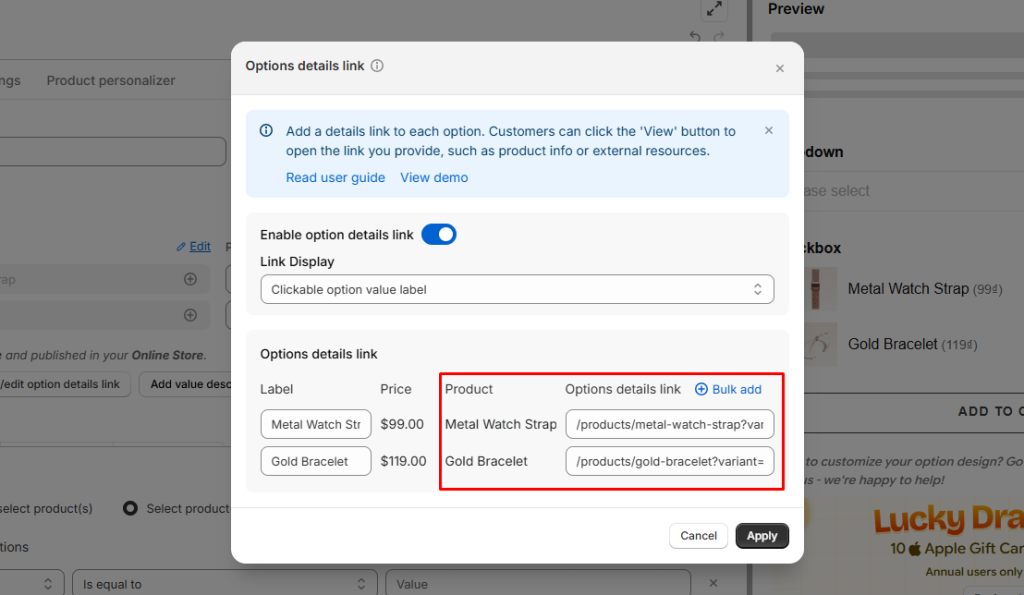Click the plus circle icon in first option row

pyautogui.click(x=190, y=280)
